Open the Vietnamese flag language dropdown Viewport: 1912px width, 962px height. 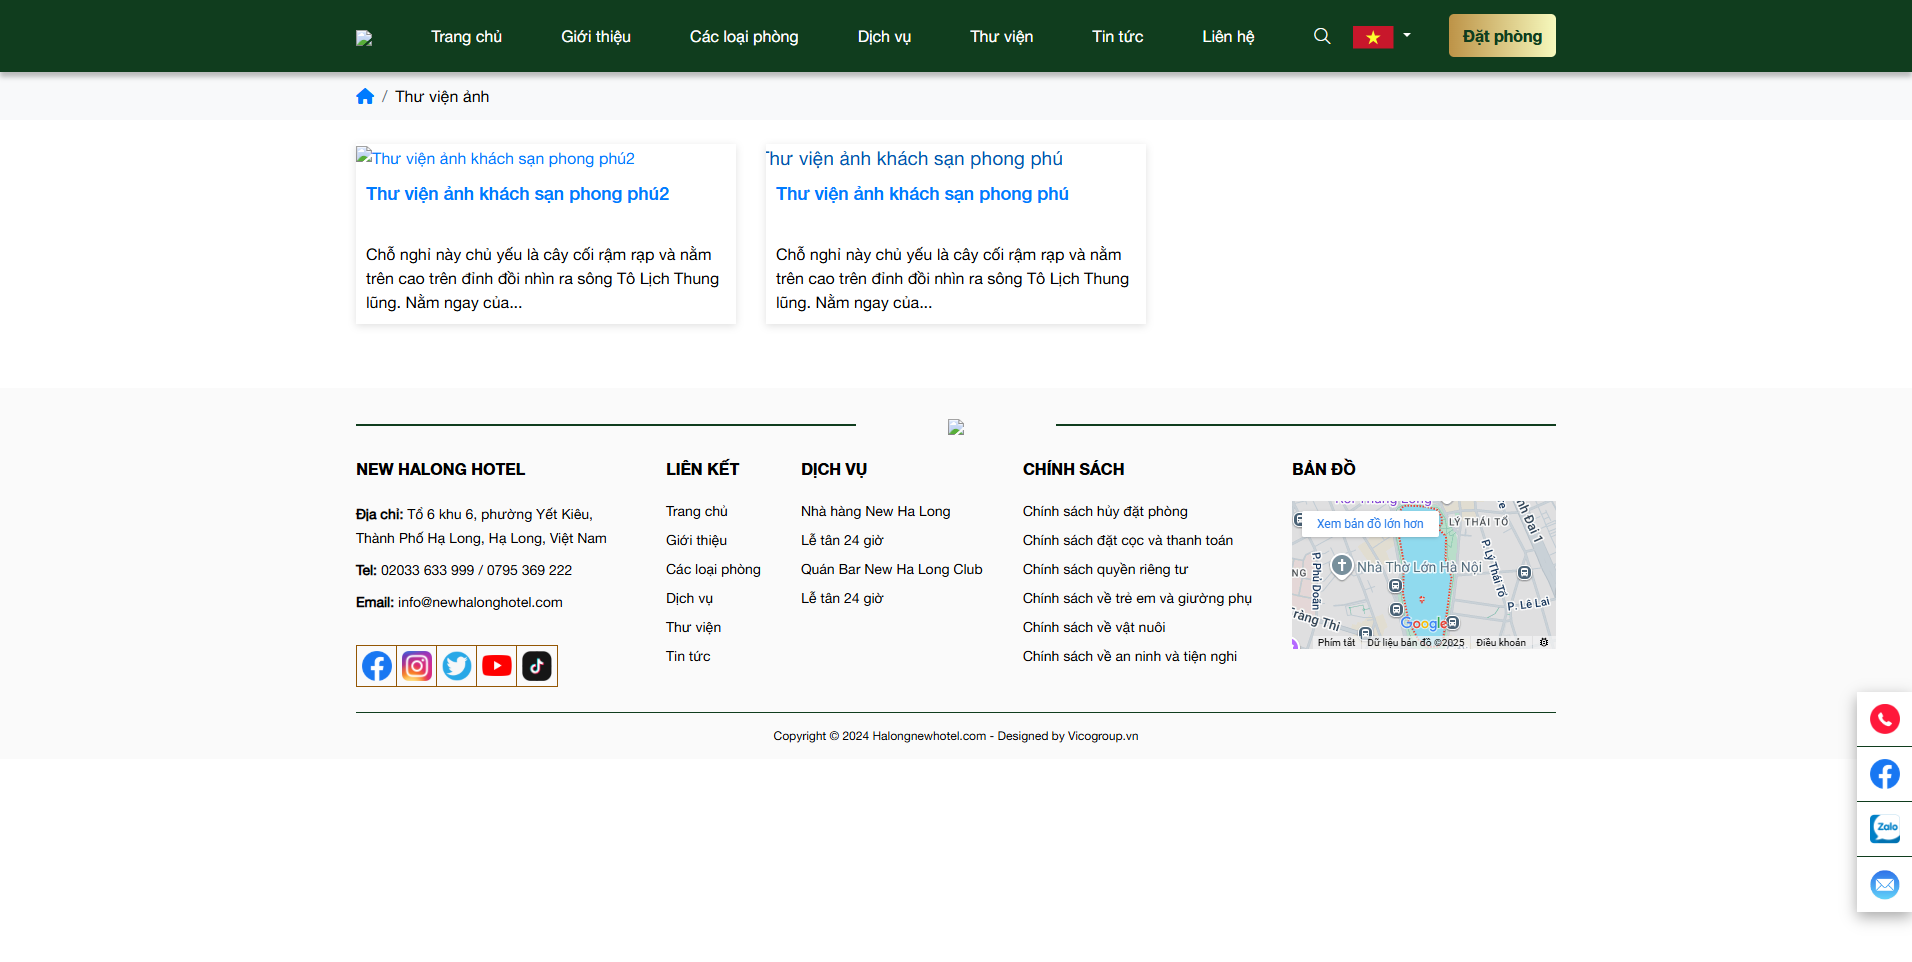pyautogui.click(x=1382, y=37)
